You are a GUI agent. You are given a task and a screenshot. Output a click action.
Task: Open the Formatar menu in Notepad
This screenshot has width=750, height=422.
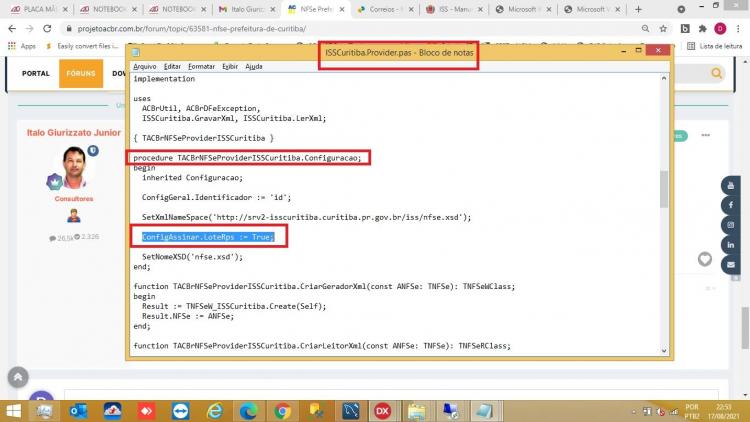click(201, 67)
